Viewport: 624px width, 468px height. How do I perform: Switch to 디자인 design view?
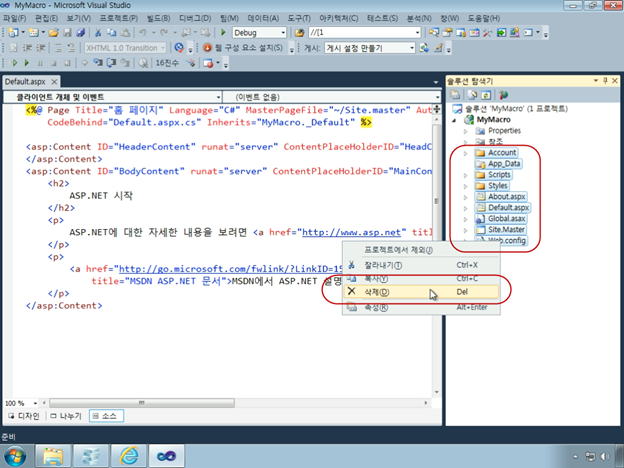coord(24,416)
